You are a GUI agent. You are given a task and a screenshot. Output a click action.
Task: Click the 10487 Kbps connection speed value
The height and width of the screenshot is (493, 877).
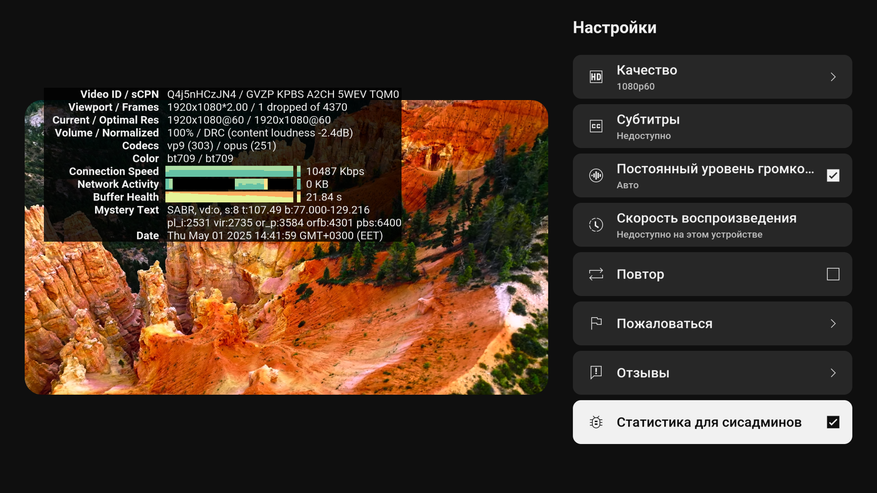pos(335,171)
